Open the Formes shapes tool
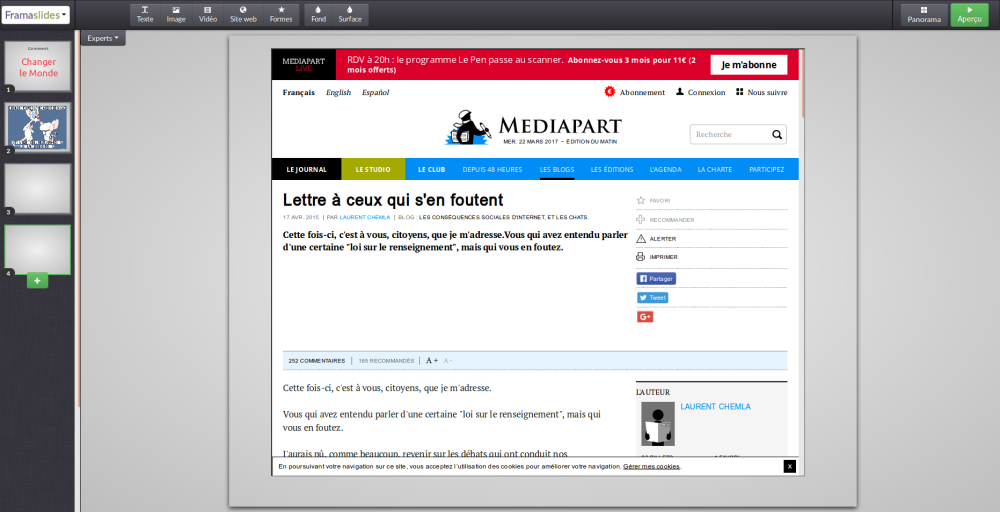 tap(281, 15)
